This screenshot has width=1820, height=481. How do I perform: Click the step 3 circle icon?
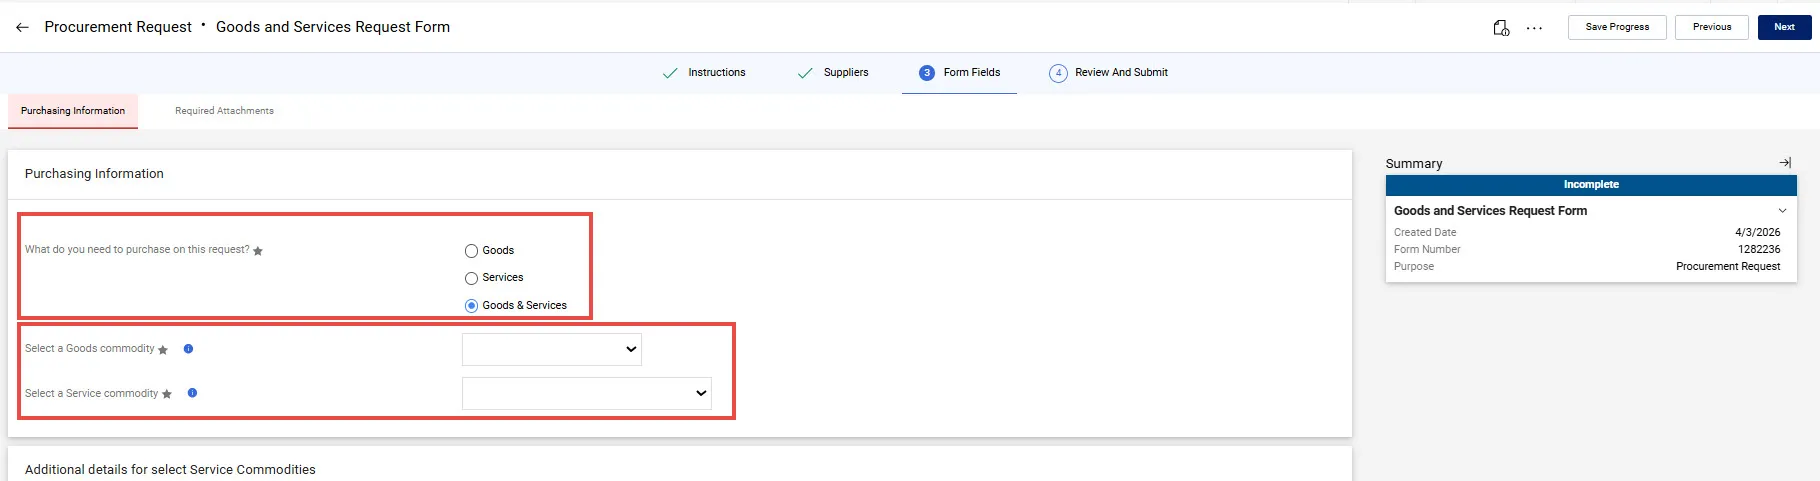tap(927, 73)
